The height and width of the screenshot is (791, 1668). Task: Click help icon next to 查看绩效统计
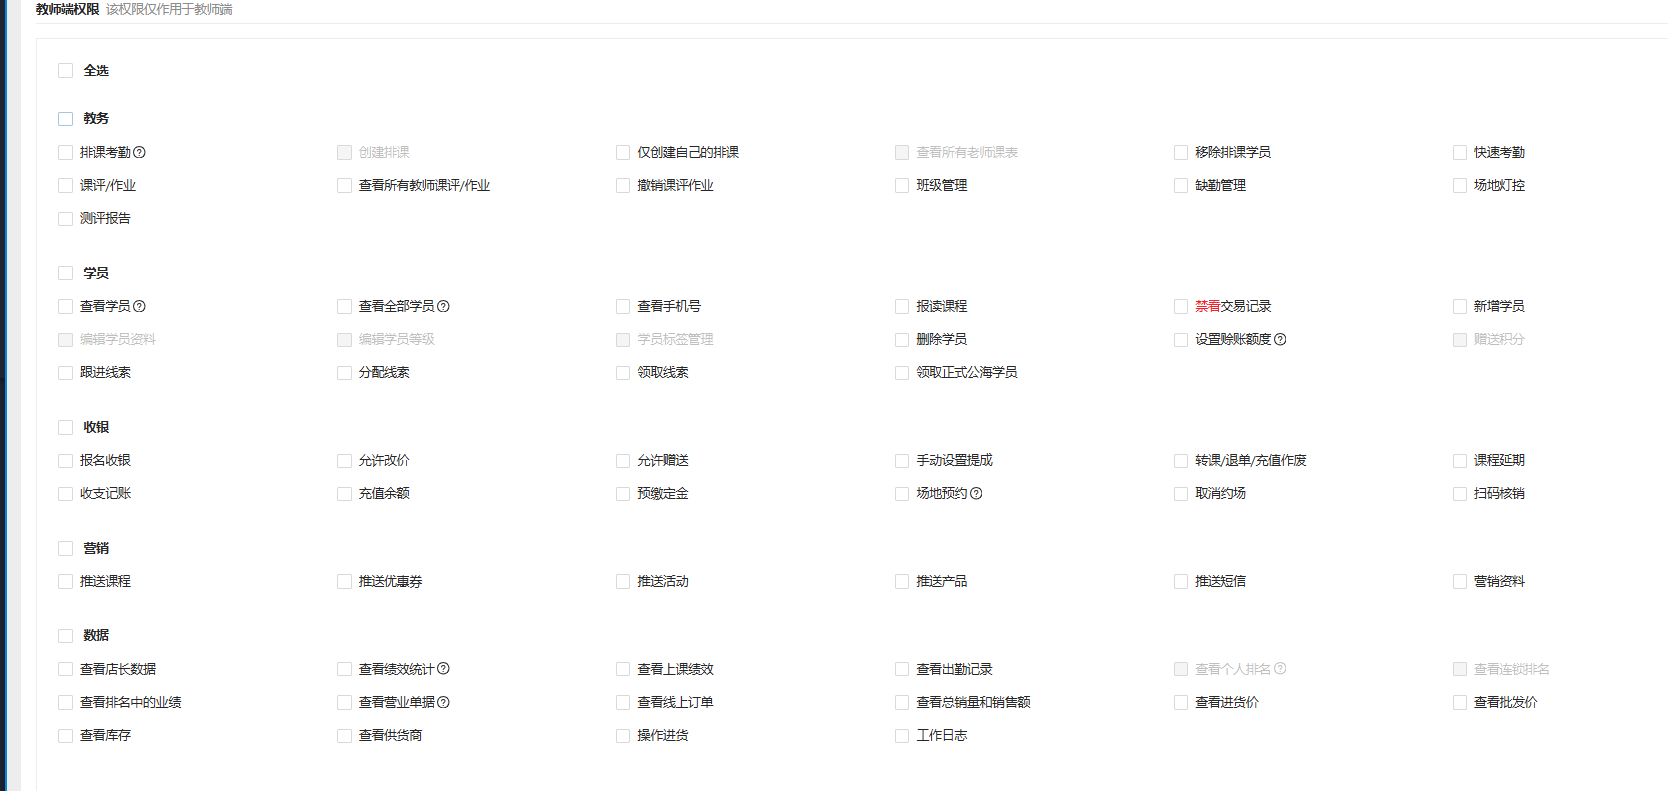pos(444,669)
